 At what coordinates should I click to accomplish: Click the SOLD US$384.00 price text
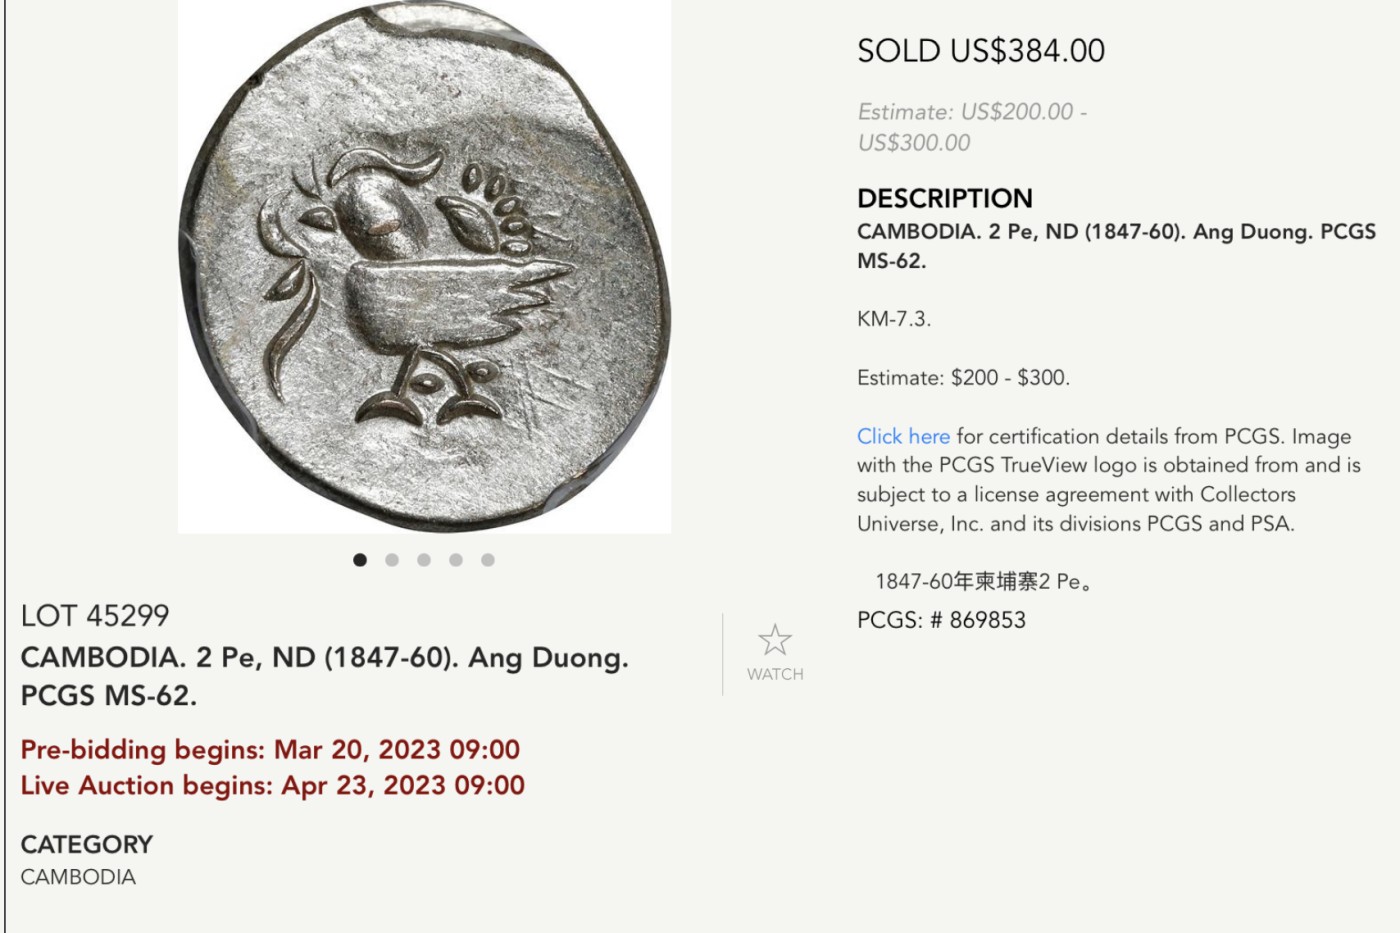[x=981, y=51]
